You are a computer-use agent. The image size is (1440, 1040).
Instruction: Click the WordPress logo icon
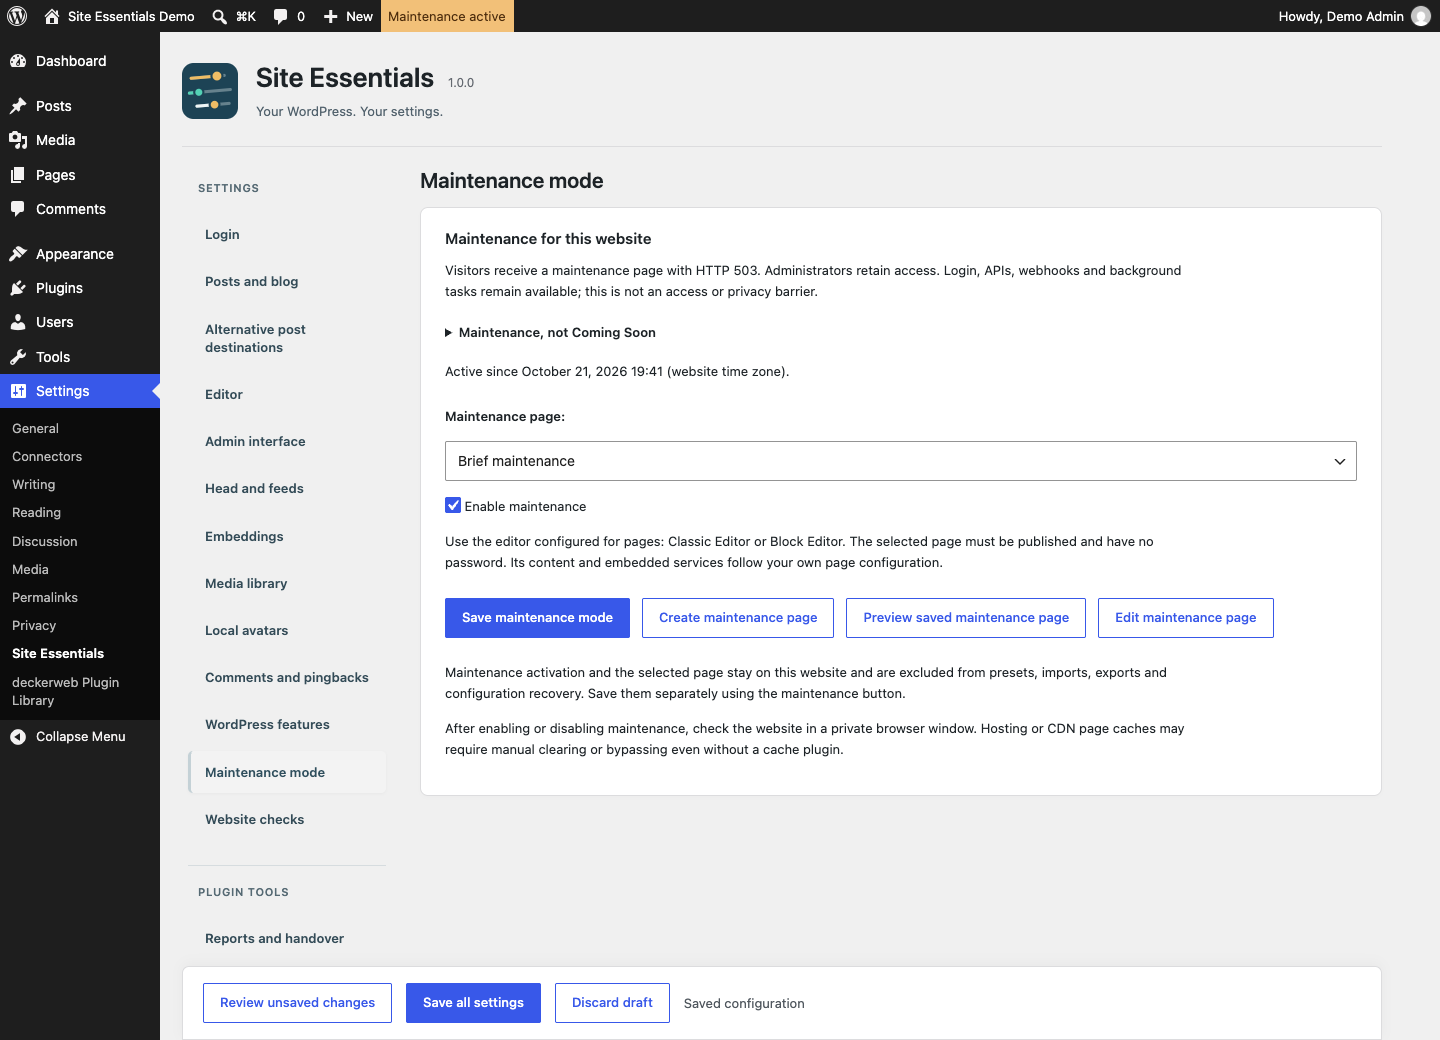17,16
